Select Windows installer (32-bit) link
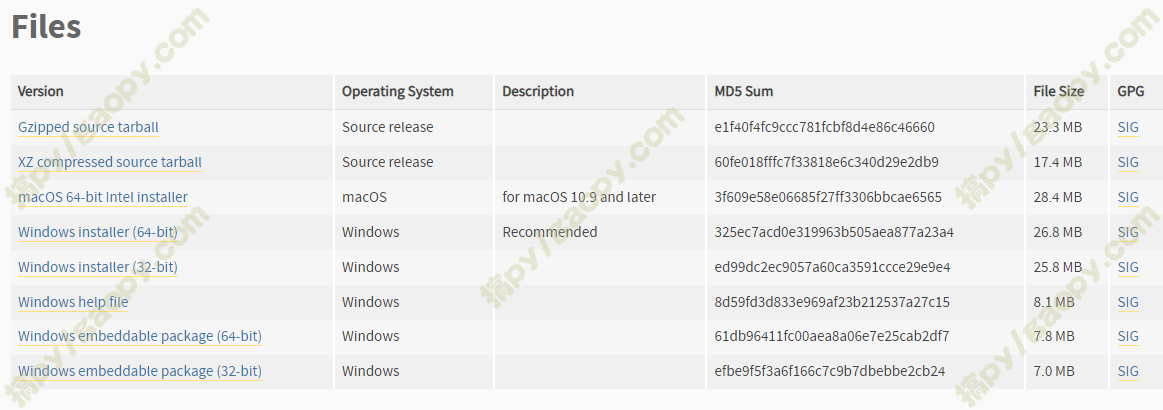The image size is (1163, 410). (x=98, y=267)
